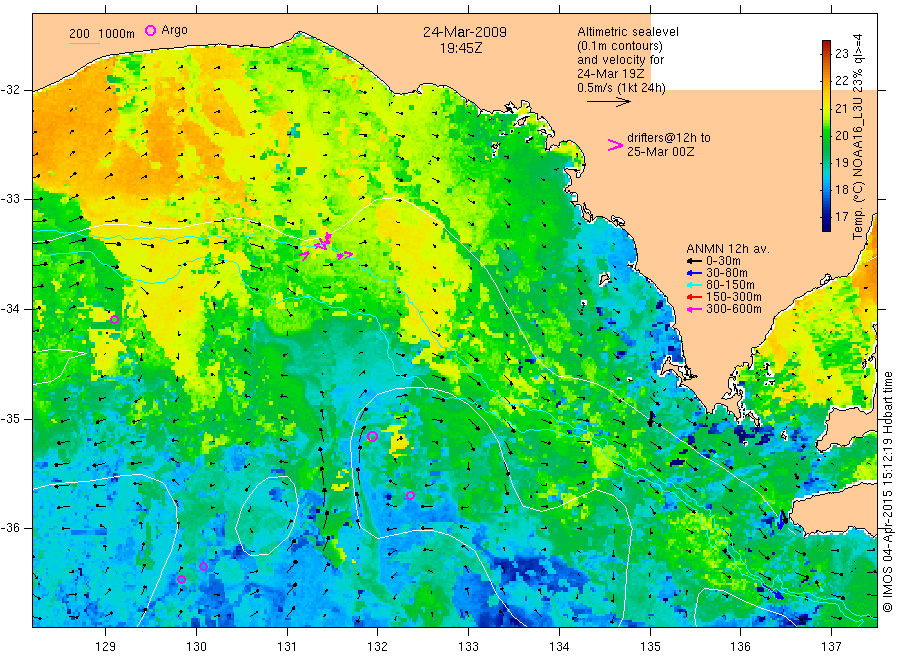Click the '129' longitude axis label
This screenshot has width=900, height=660.
[106, 647]
